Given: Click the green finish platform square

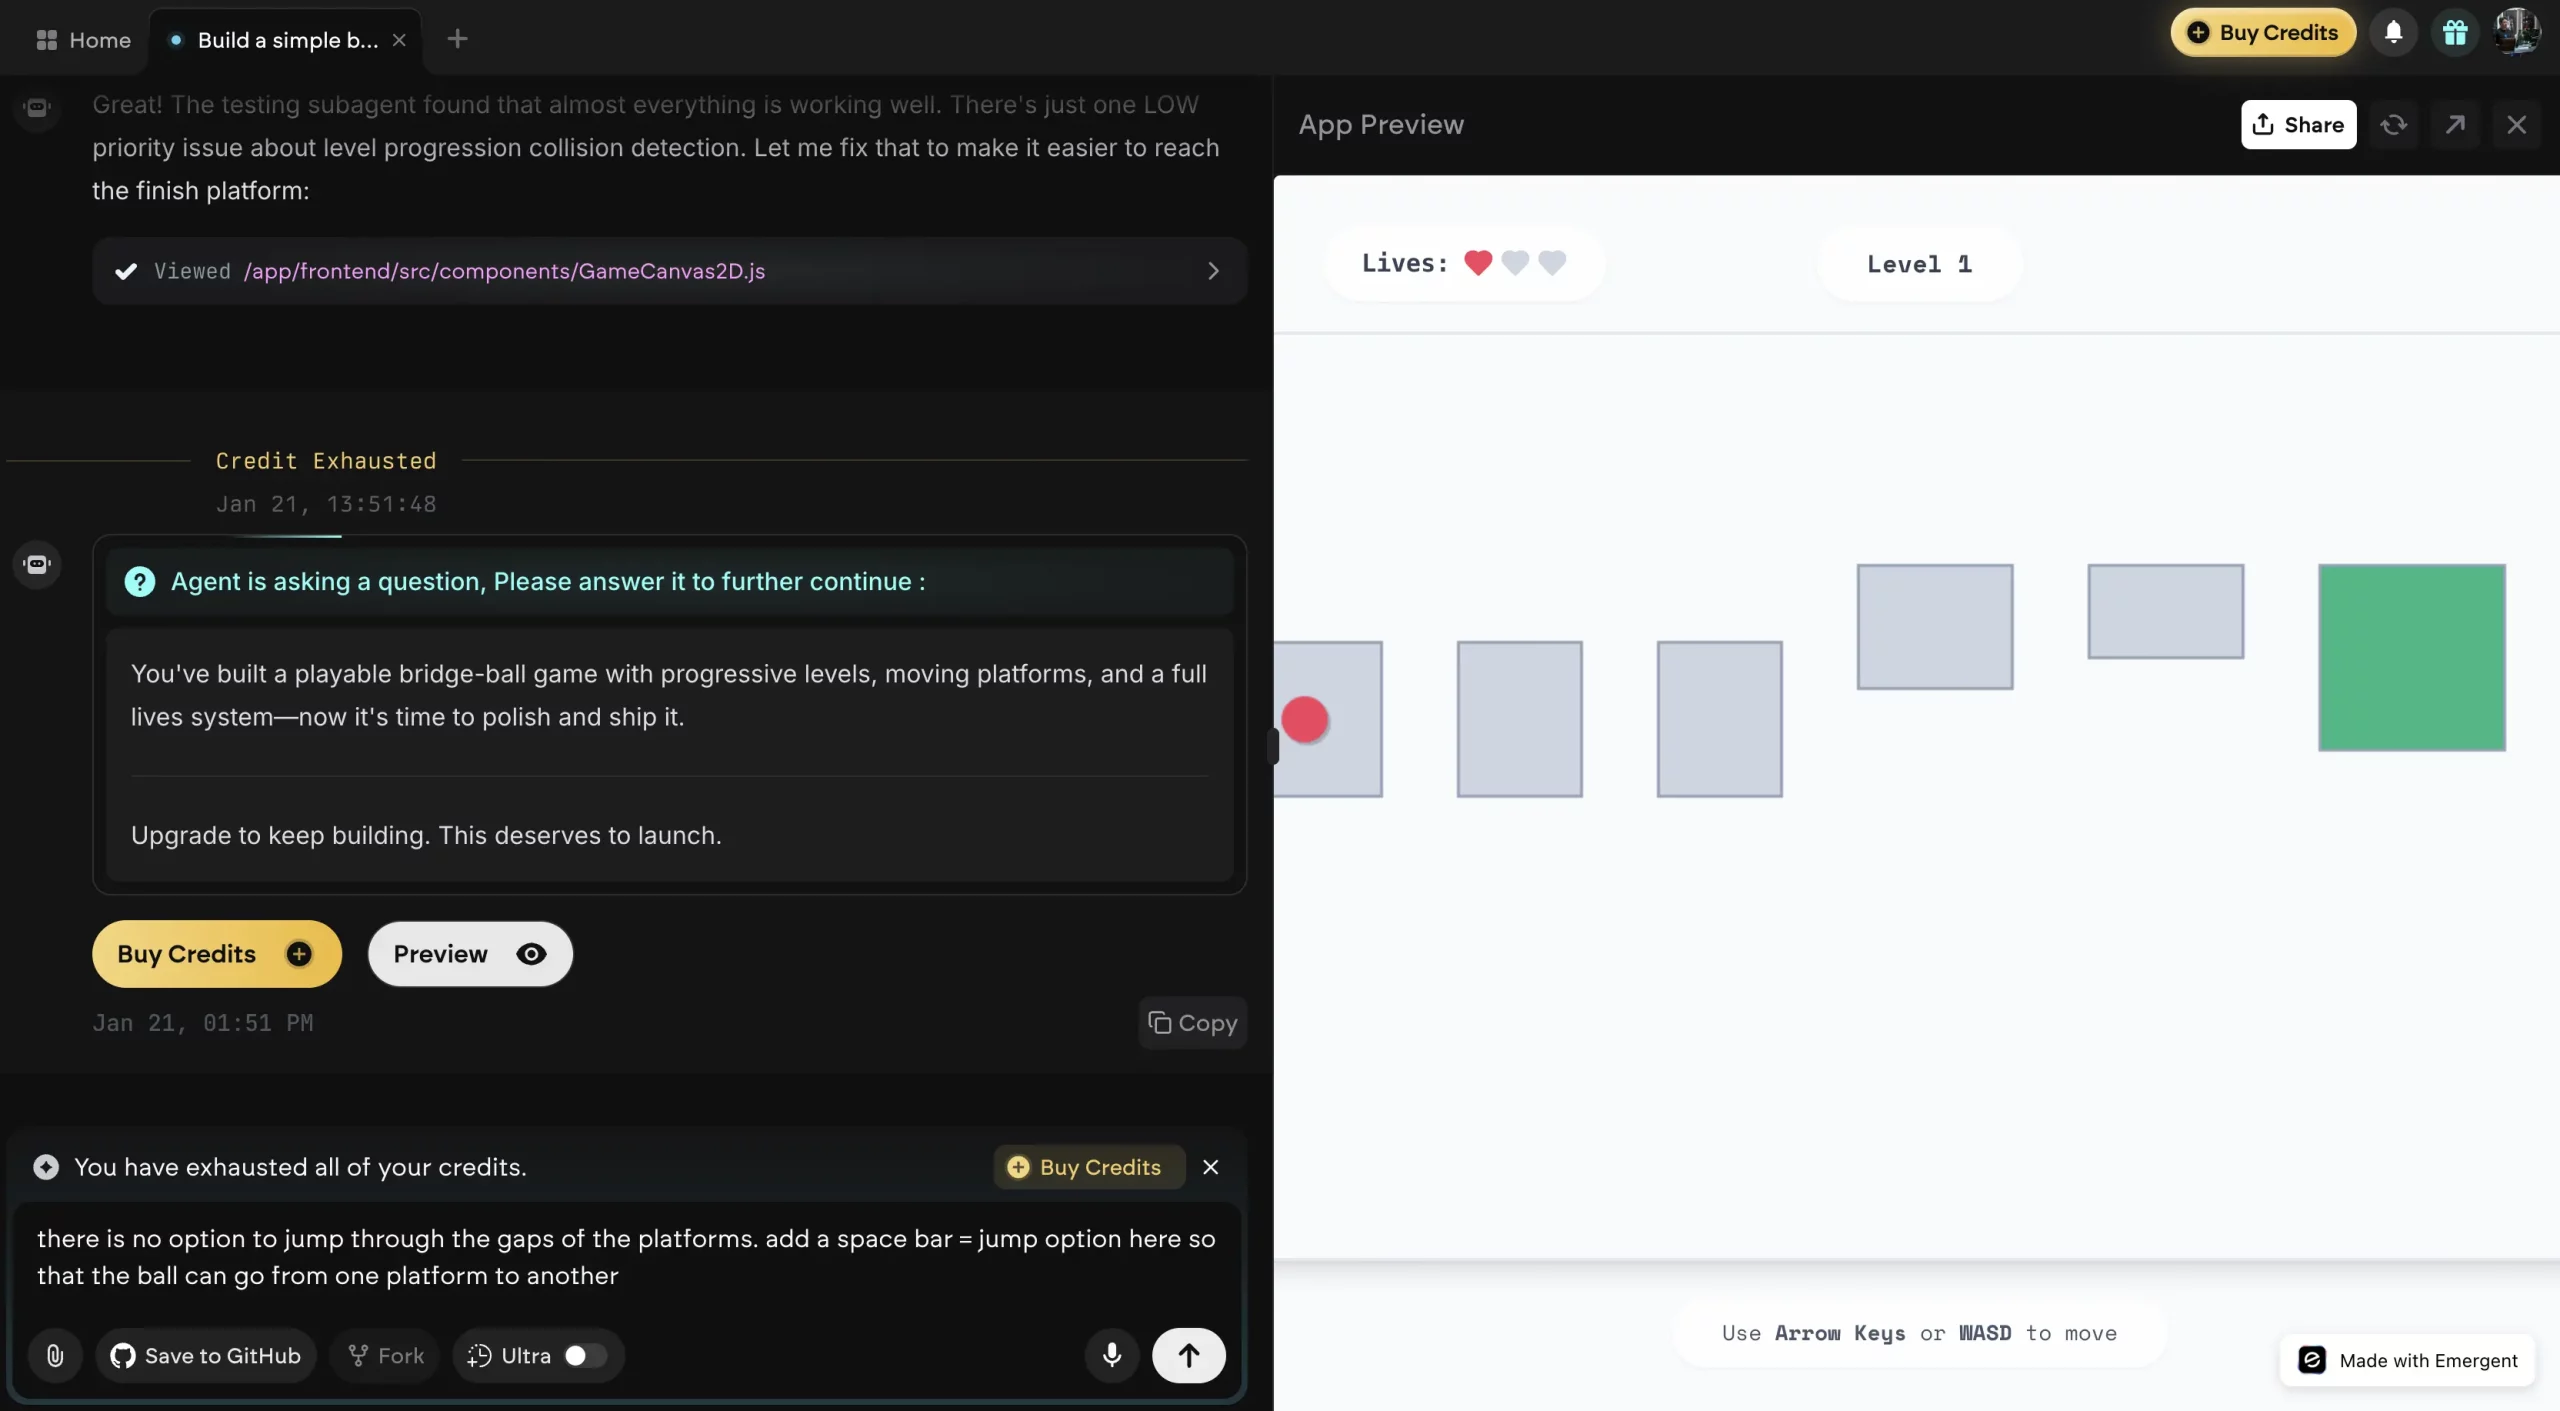Looking at the screenshot, I should [2411, 657].
